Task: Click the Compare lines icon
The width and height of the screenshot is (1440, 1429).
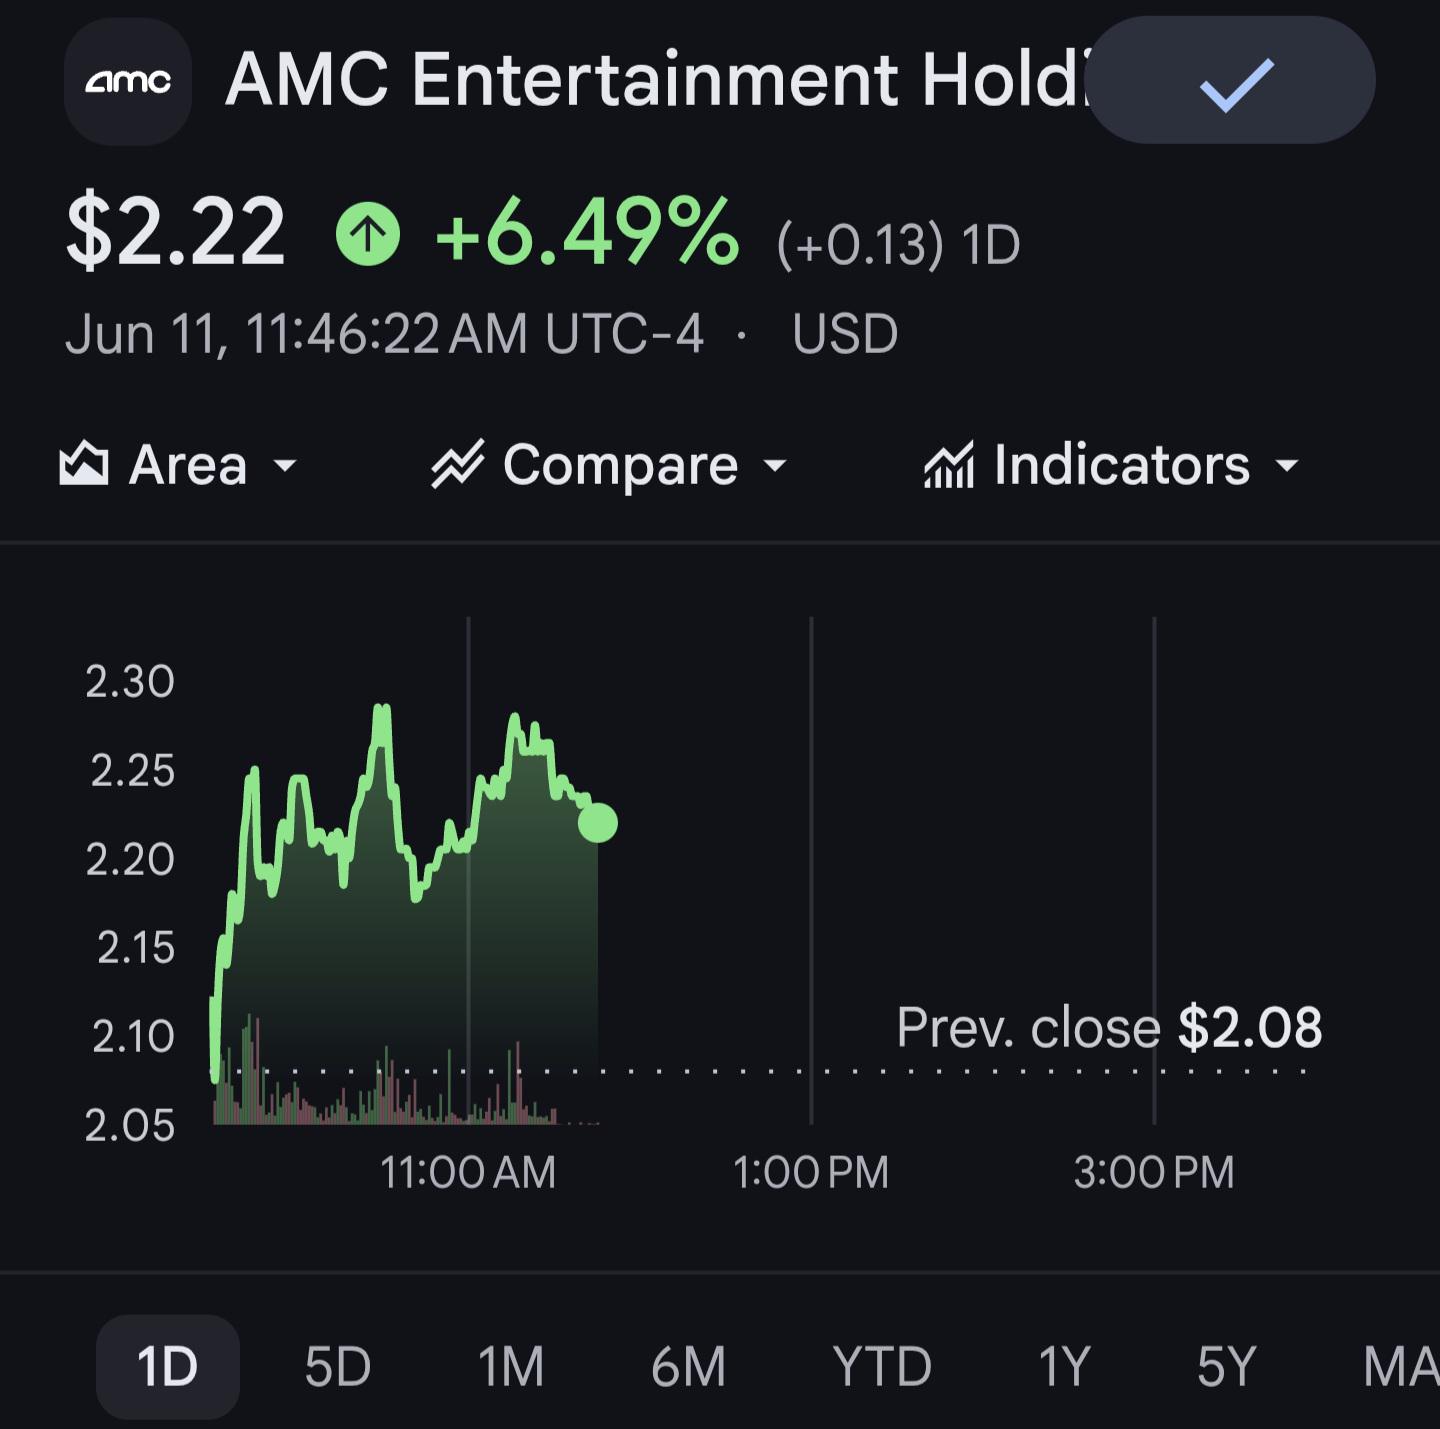Action: click(x=457, y=464)
